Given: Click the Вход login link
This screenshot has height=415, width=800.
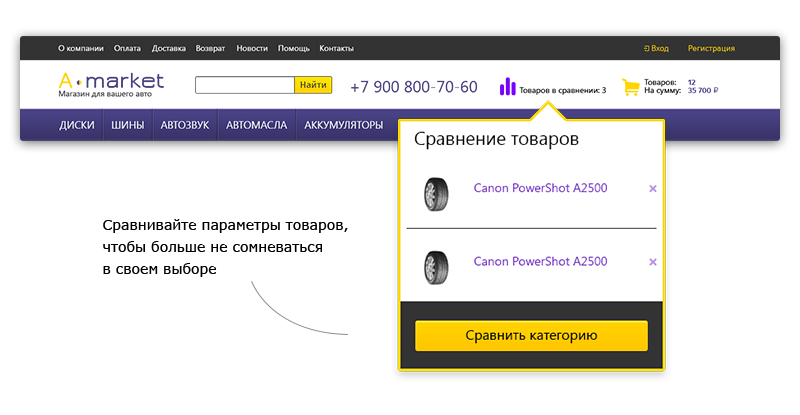Looking at the screenshot, I should point(656,48).
